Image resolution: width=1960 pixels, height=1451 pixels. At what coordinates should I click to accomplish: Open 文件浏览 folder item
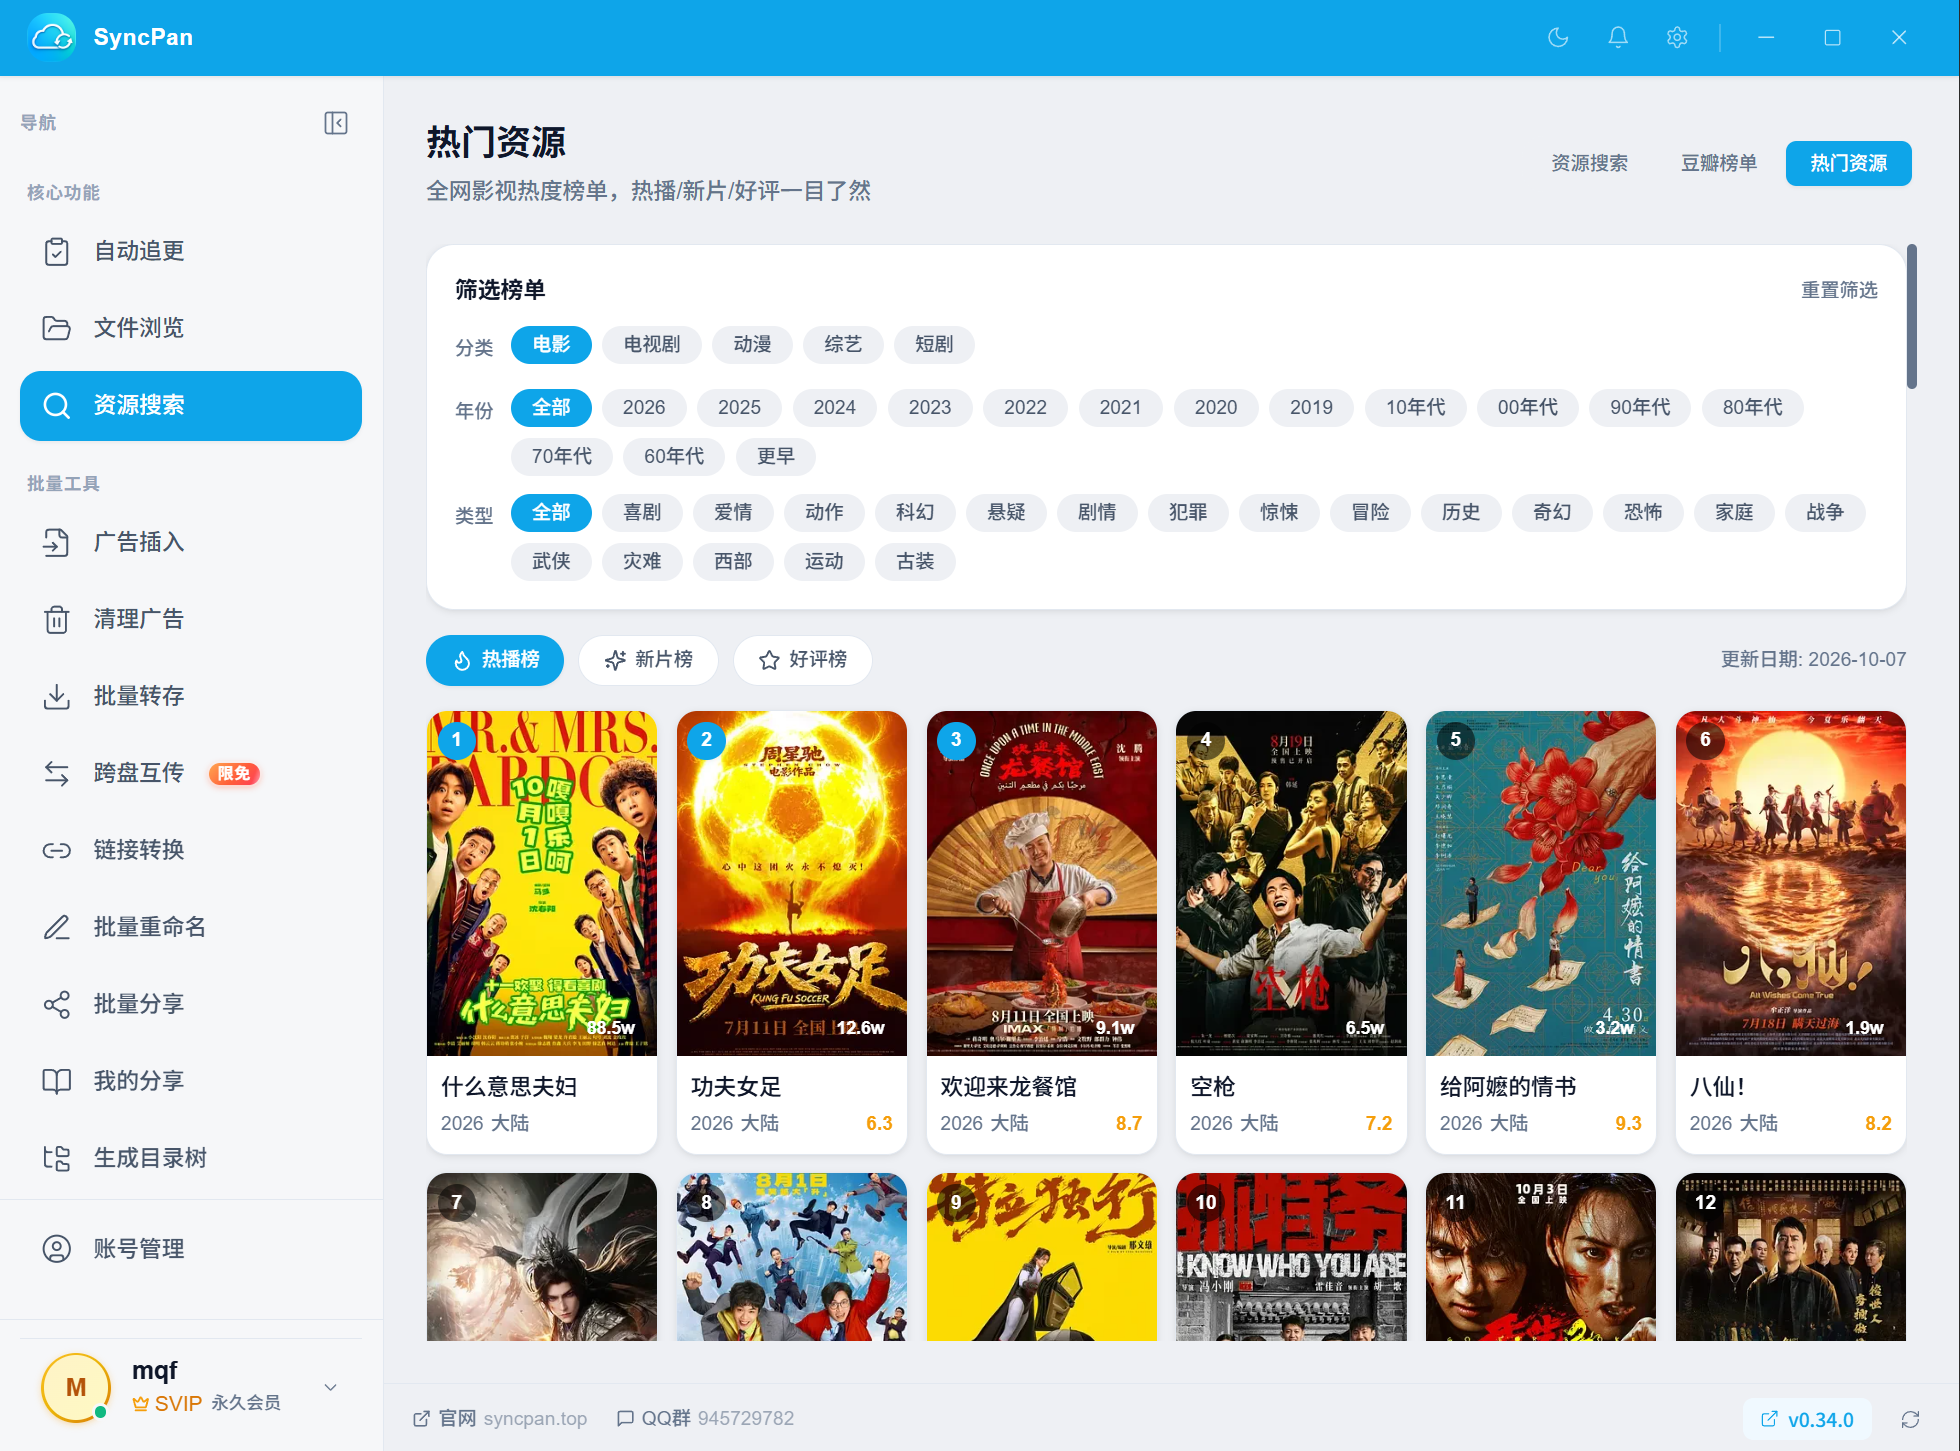(191, 328)
